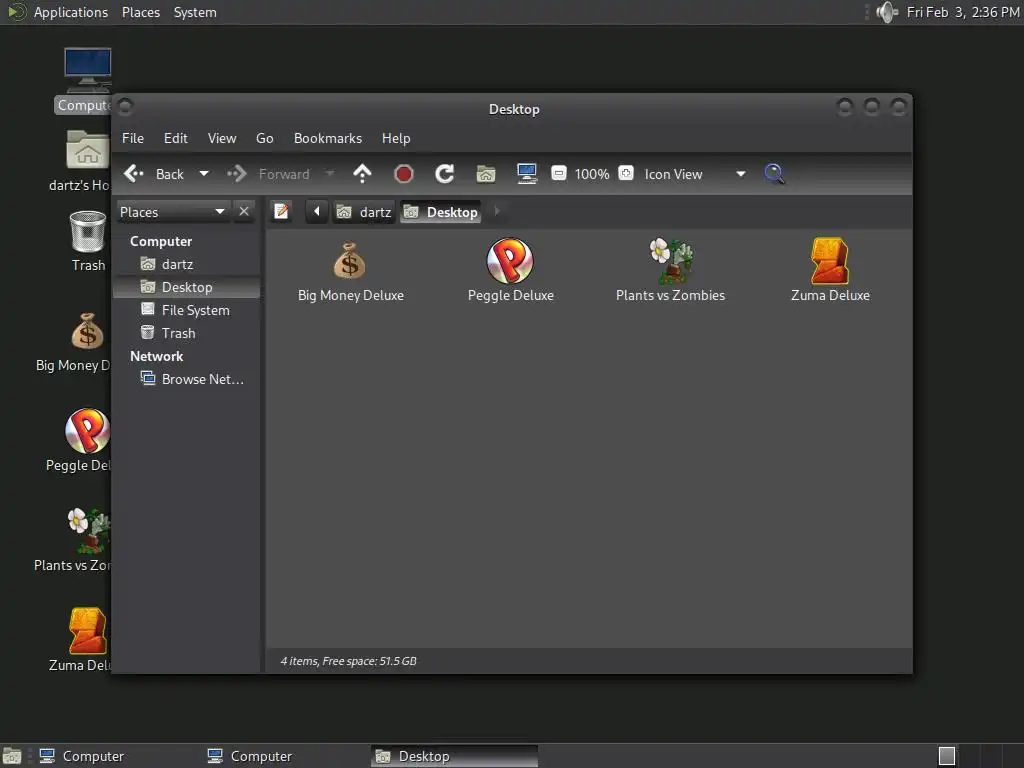Image resolution: width=1024 pixels, height=768 pixels.
Task: Click the date and time clock
Action: pyautogui.click(x=963, y=12)
